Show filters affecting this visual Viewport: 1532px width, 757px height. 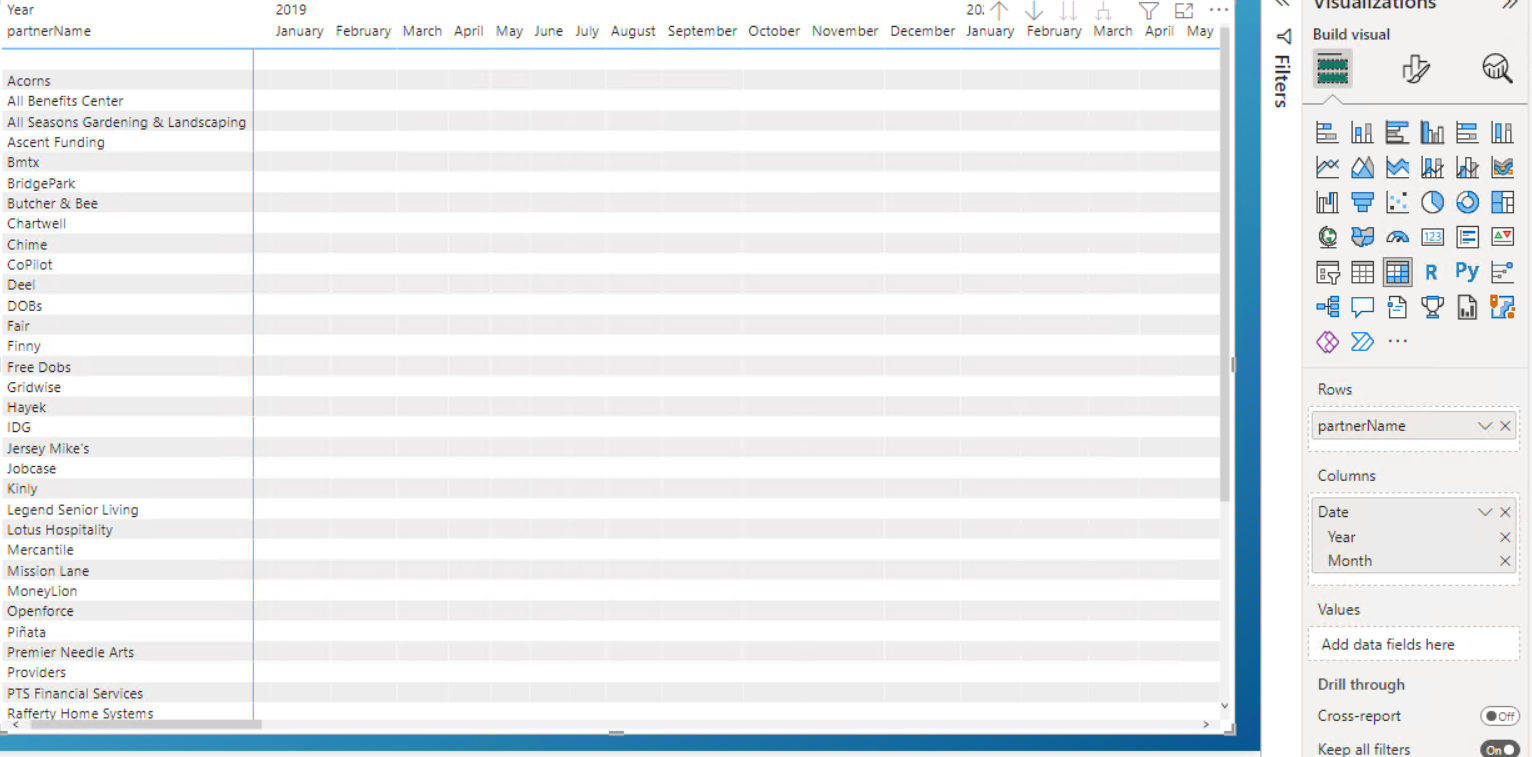(x=1149, y=11)
